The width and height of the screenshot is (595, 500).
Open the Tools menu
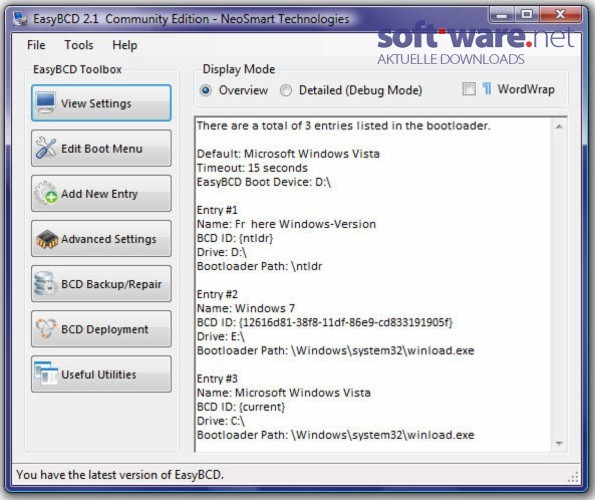click(79, 45)
